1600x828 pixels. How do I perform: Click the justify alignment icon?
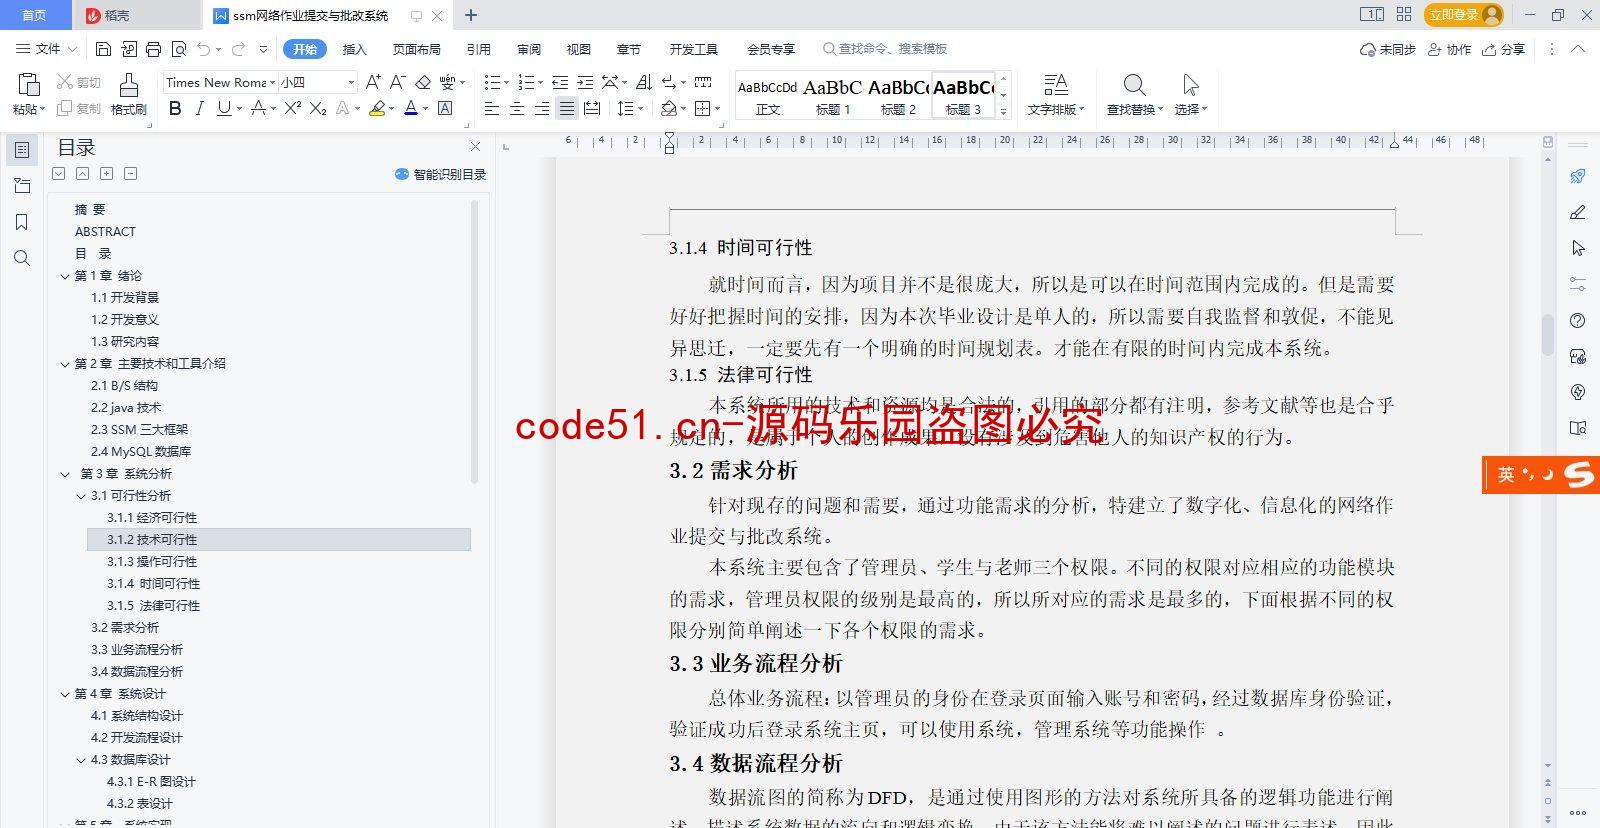pos(567,108)
